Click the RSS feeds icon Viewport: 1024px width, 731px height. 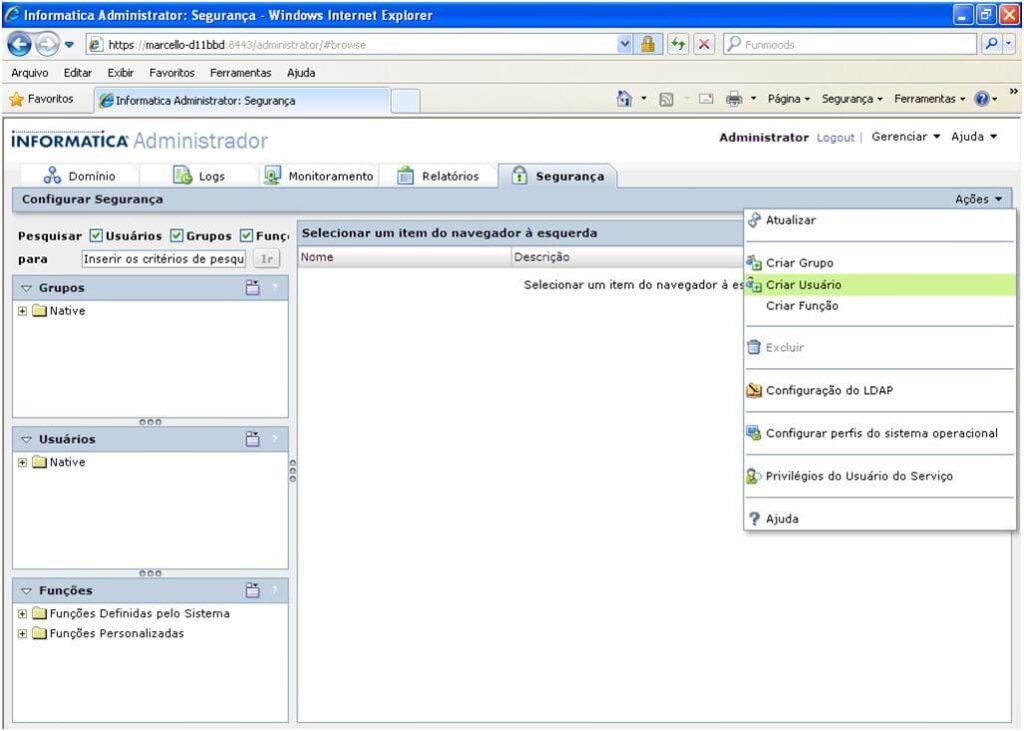pyautogui.click(x=666, y=99)
